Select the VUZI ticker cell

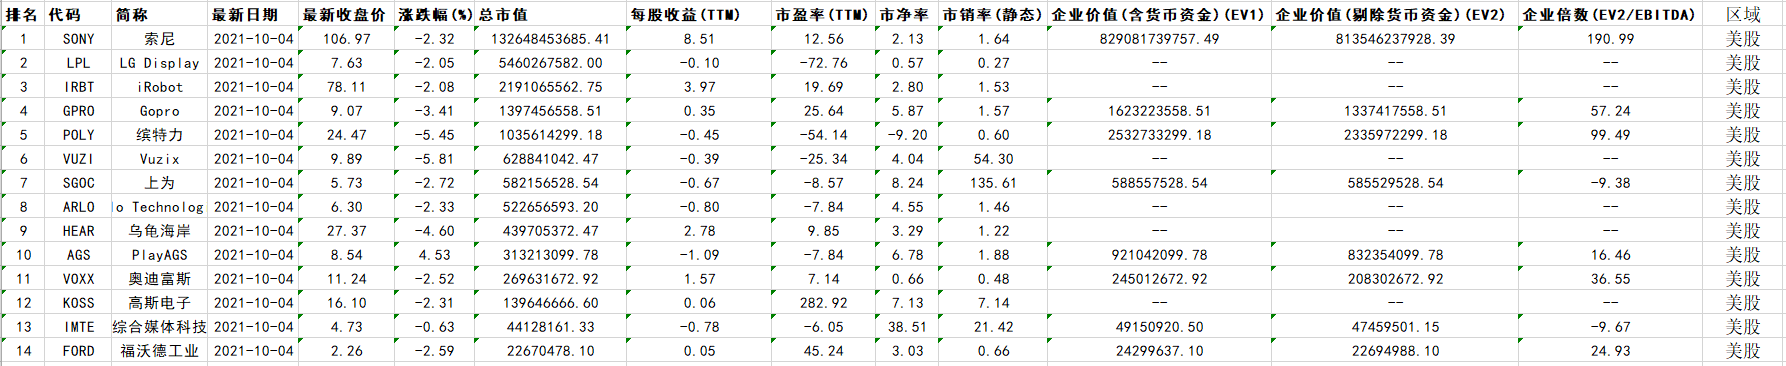(x=78, y=159)
